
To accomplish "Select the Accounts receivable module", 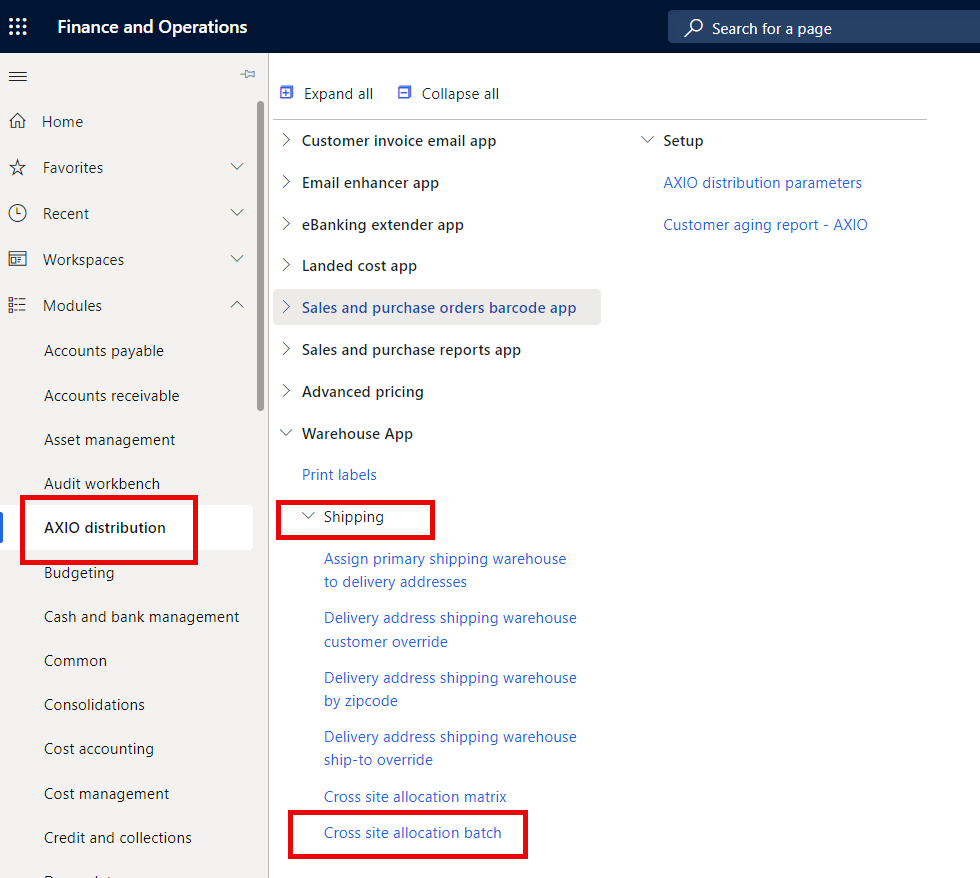I will (111, 395).
